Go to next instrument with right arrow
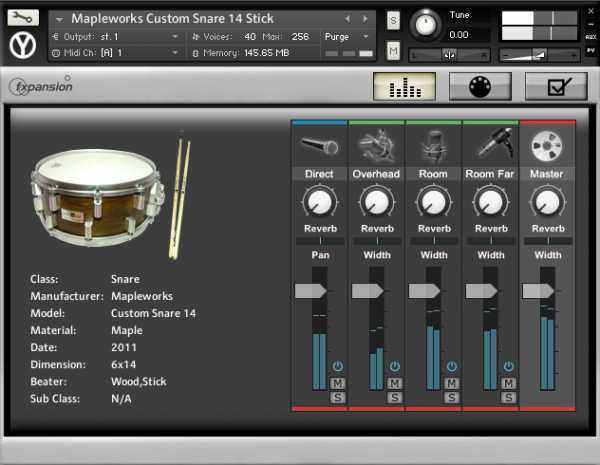The width and height of the screenshot is (600, 465). tap(365, 18)
